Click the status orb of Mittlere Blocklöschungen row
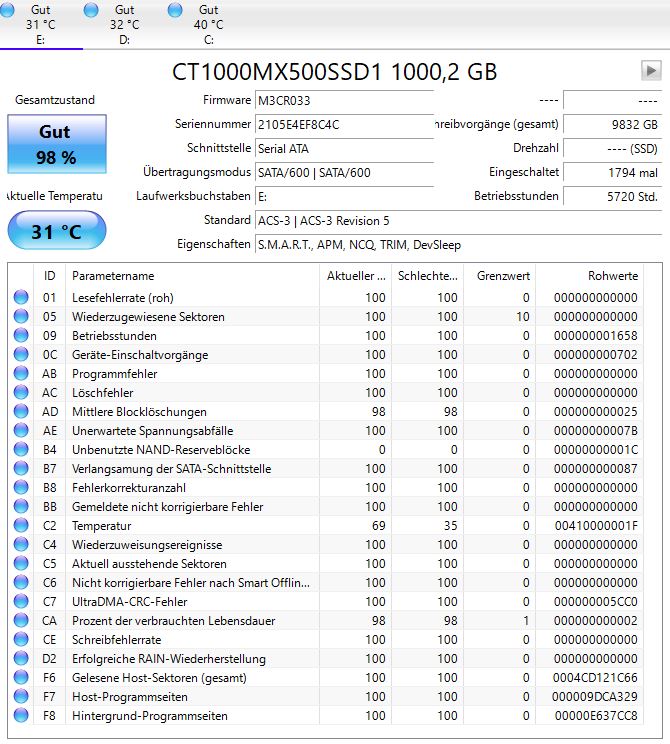This screenshot has width=670, height=744. 21,411
